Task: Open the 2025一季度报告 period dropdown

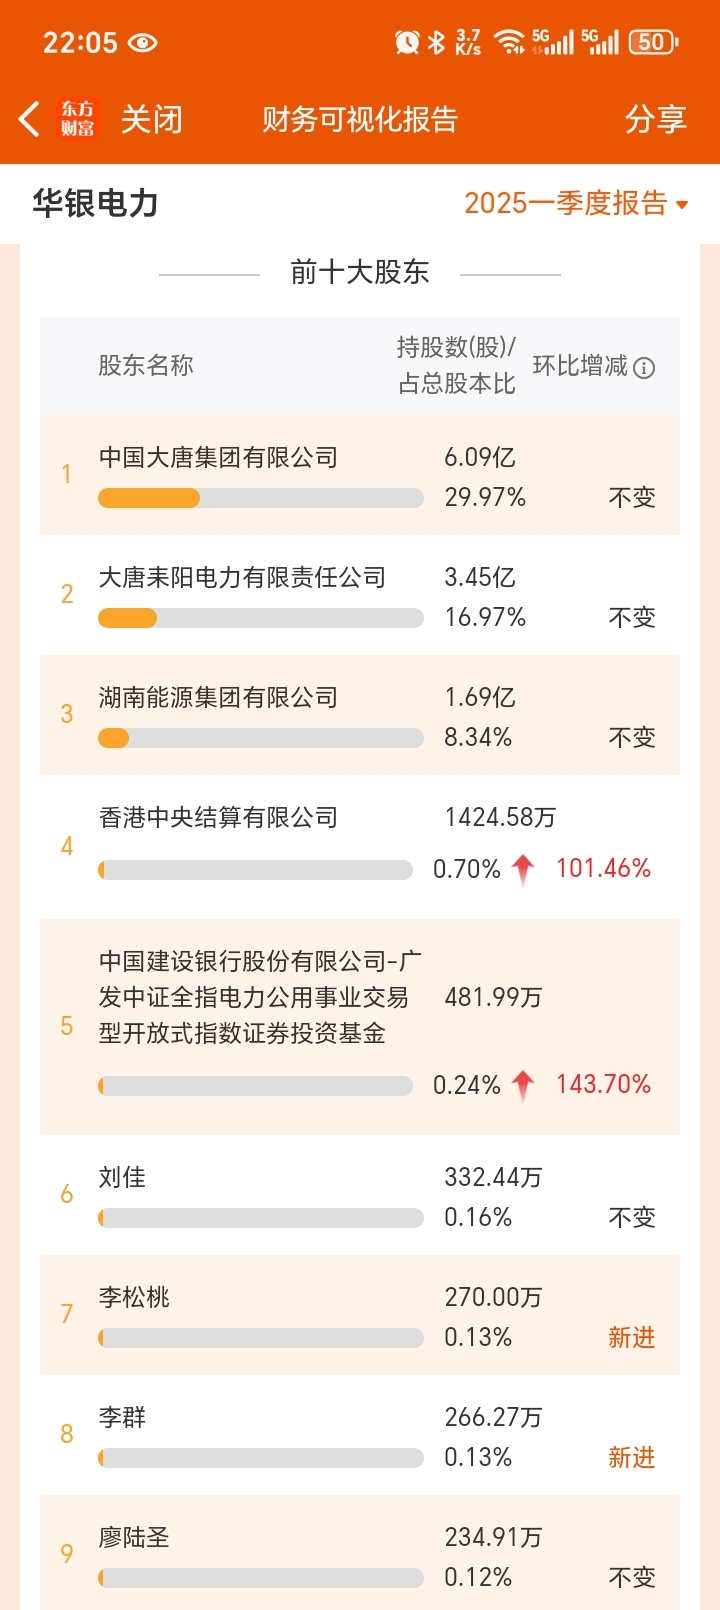Action: point(576,203)
